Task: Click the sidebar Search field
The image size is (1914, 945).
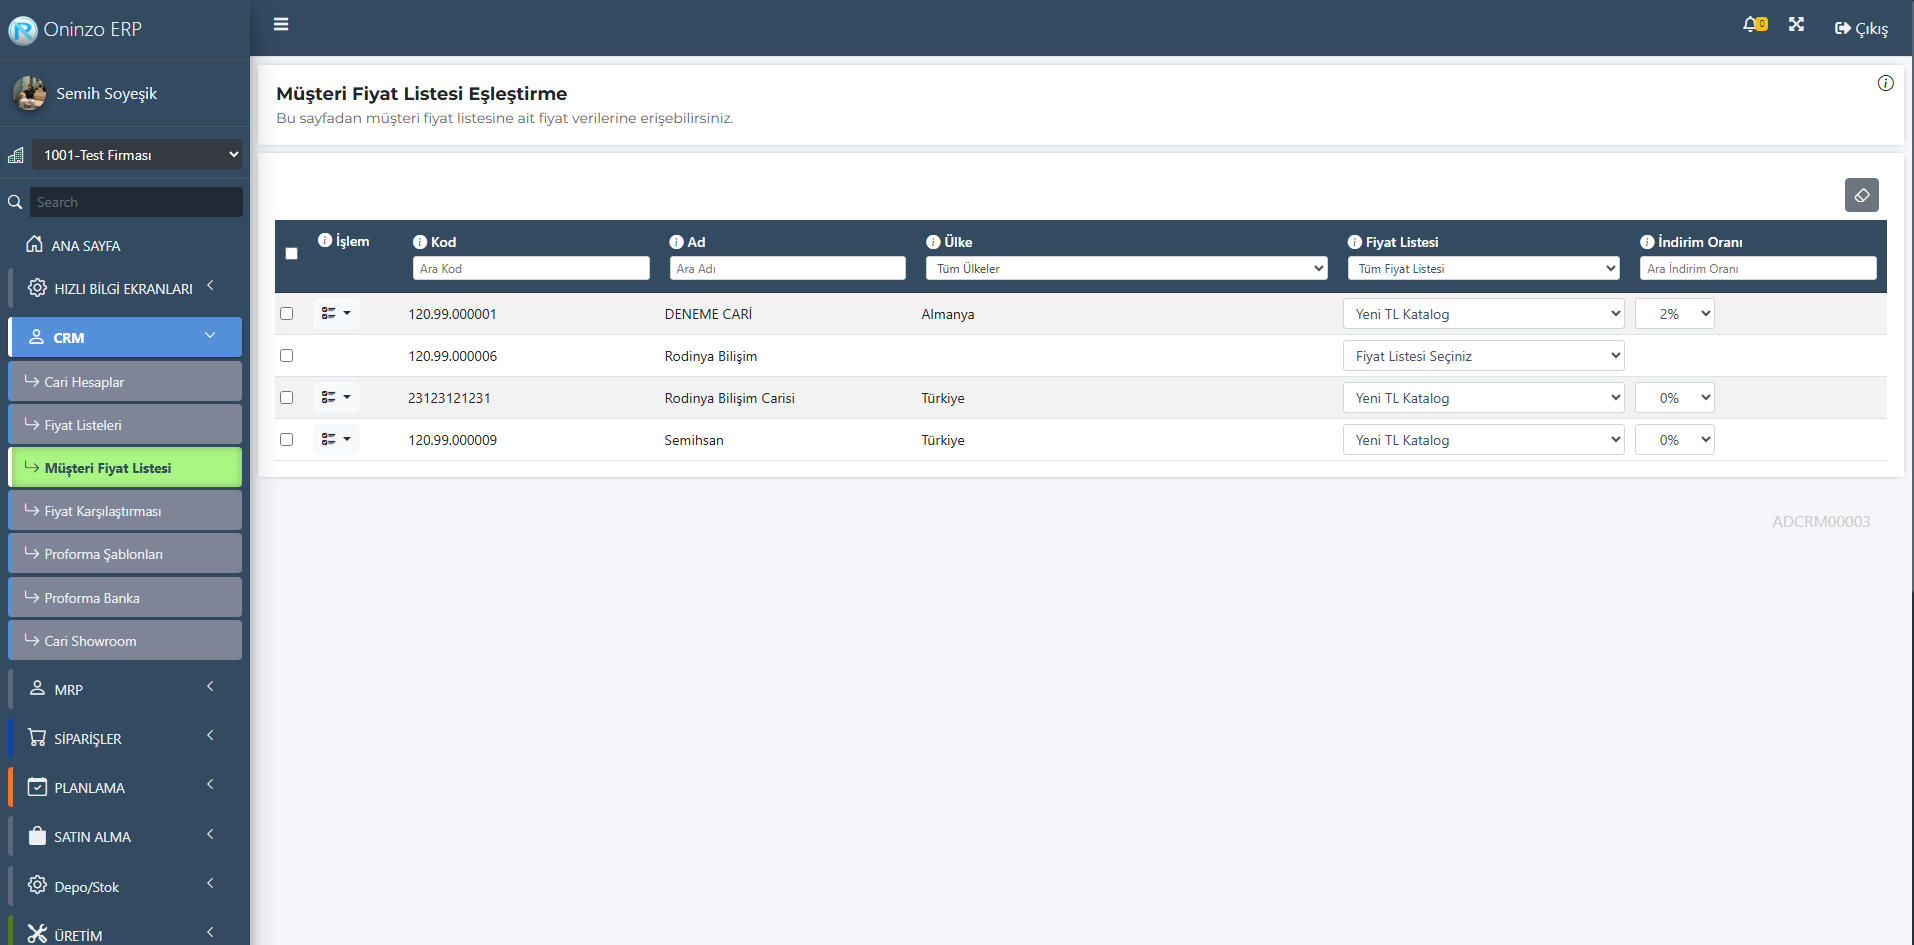Action: 136,202
